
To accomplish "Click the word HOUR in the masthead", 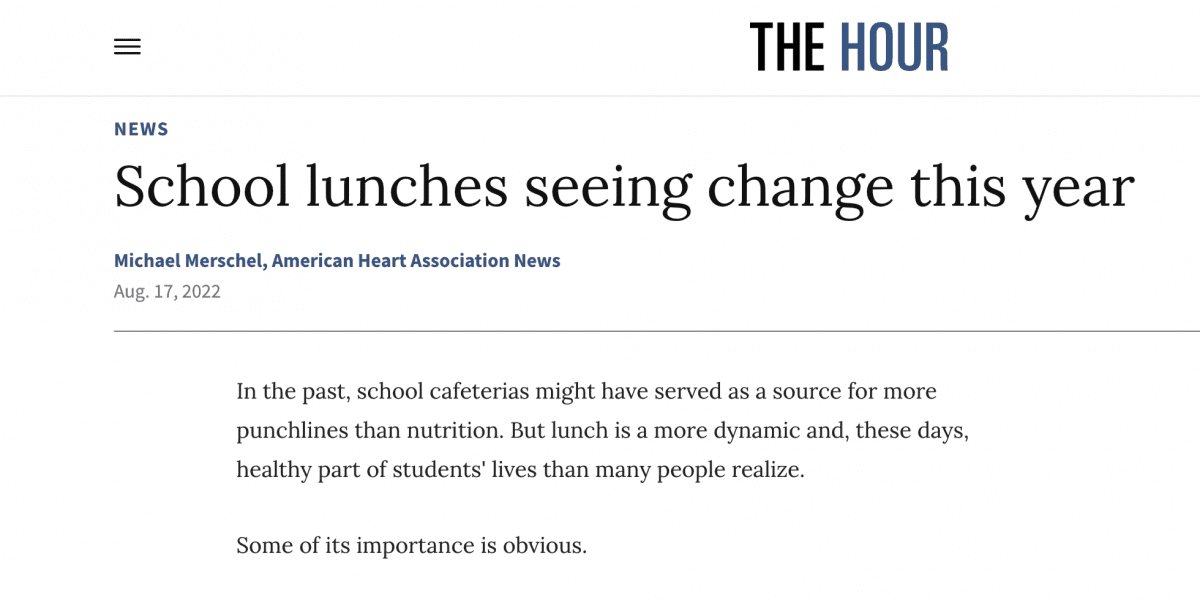I will (894, 47).
